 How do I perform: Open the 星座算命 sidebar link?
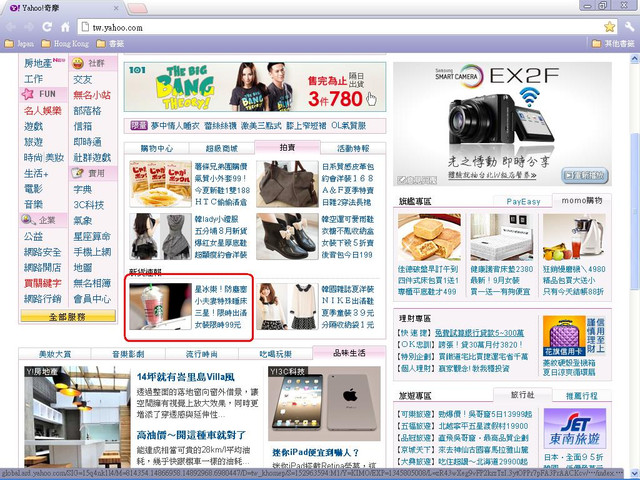tap(92, 236)
